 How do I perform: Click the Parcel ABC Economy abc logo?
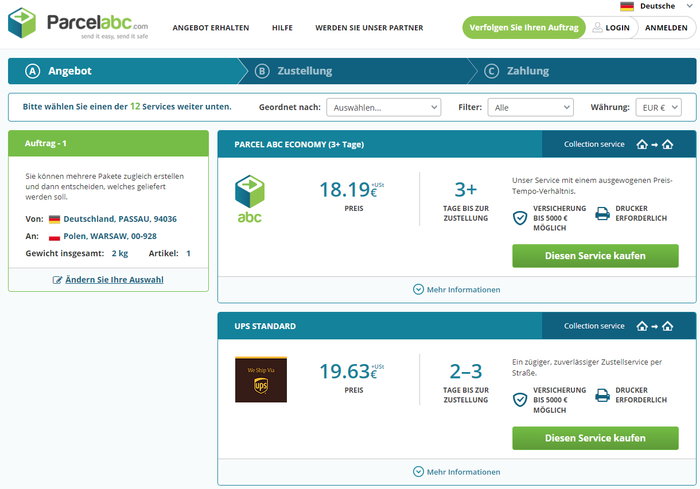(250, 199)
